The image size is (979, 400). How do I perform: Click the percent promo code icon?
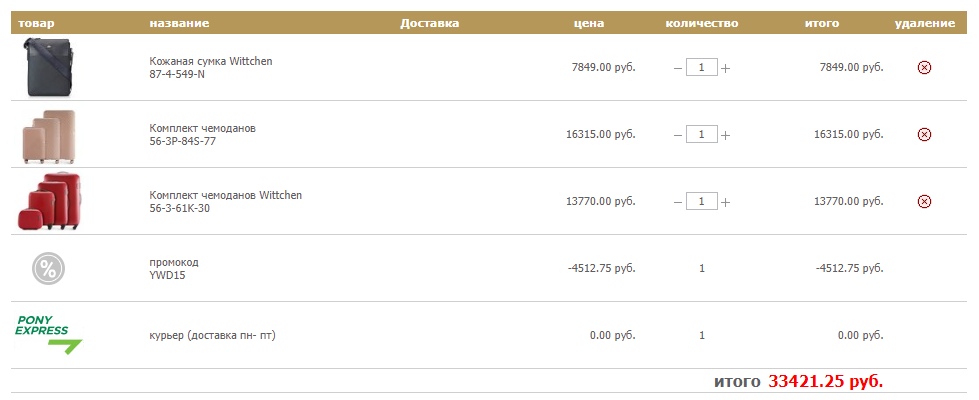48,269
